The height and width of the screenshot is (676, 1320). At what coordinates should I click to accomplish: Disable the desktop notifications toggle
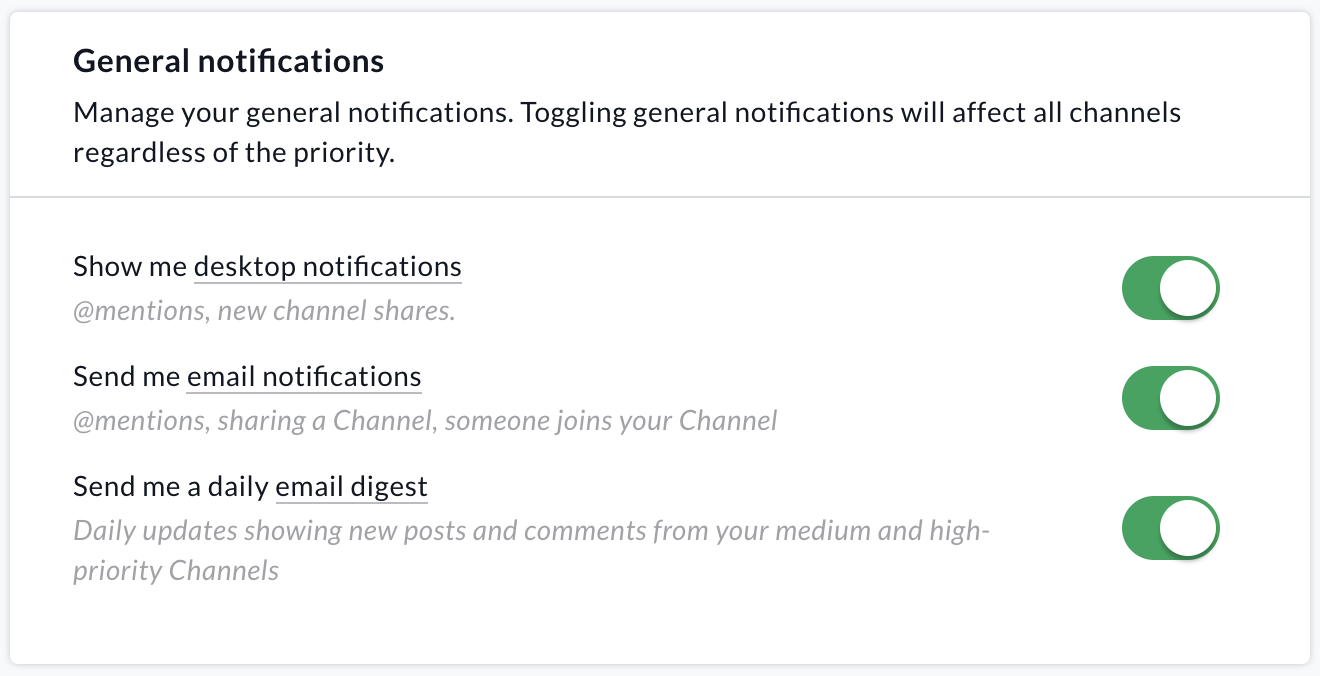click(x=1171, y=289)
